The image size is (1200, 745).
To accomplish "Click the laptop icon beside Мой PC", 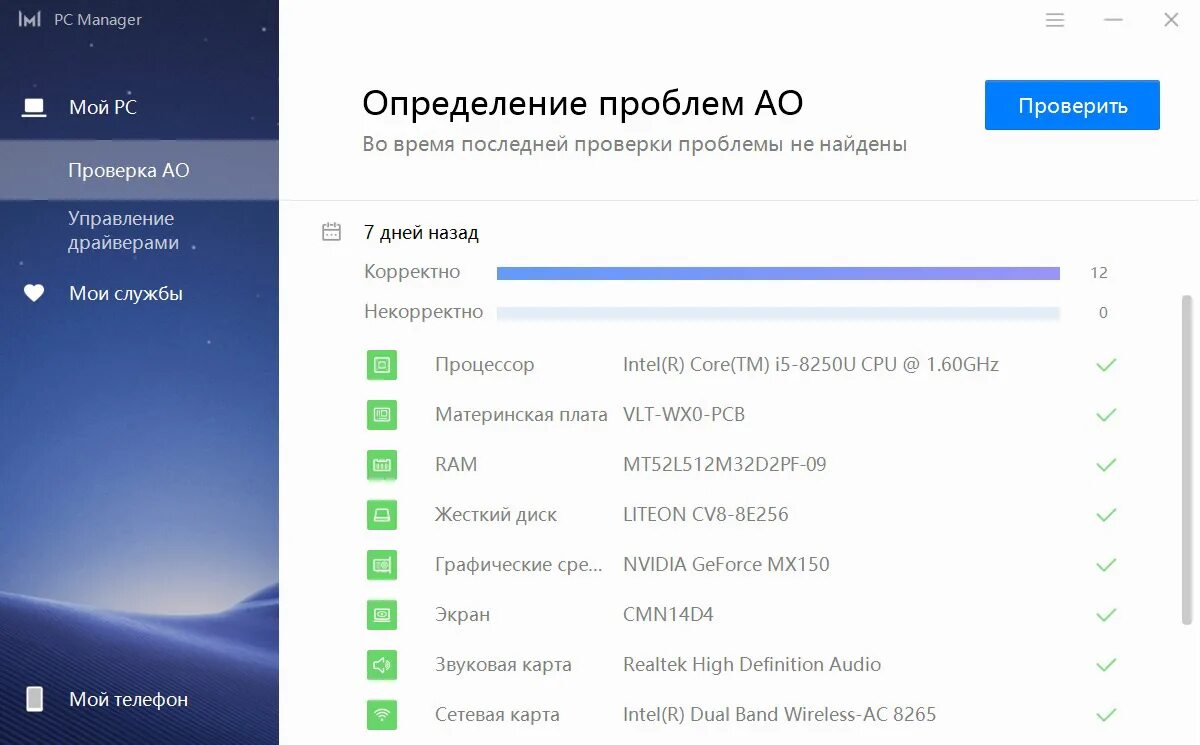I will pos(35,107).
